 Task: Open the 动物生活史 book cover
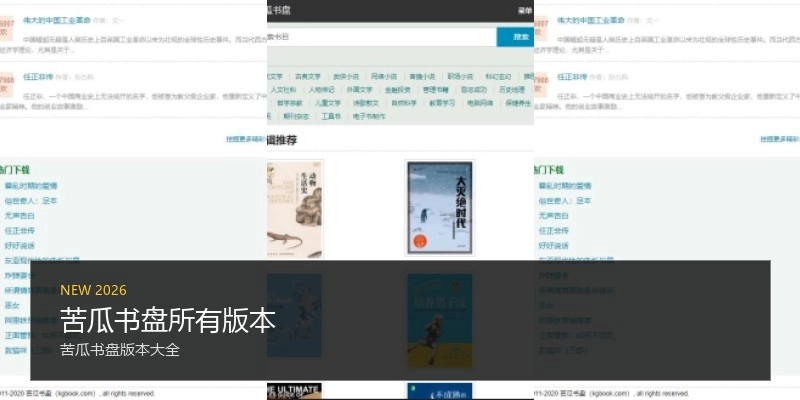[294, 208]
